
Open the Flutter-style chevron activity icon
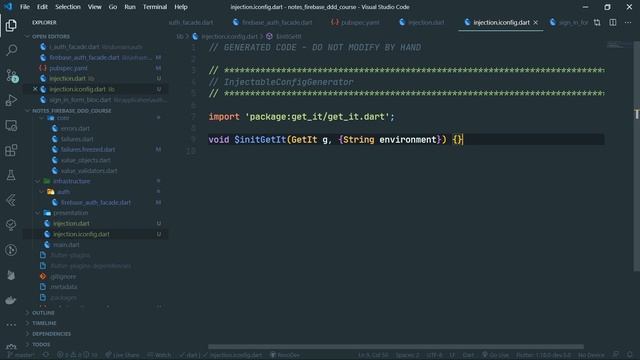(11, 200)
